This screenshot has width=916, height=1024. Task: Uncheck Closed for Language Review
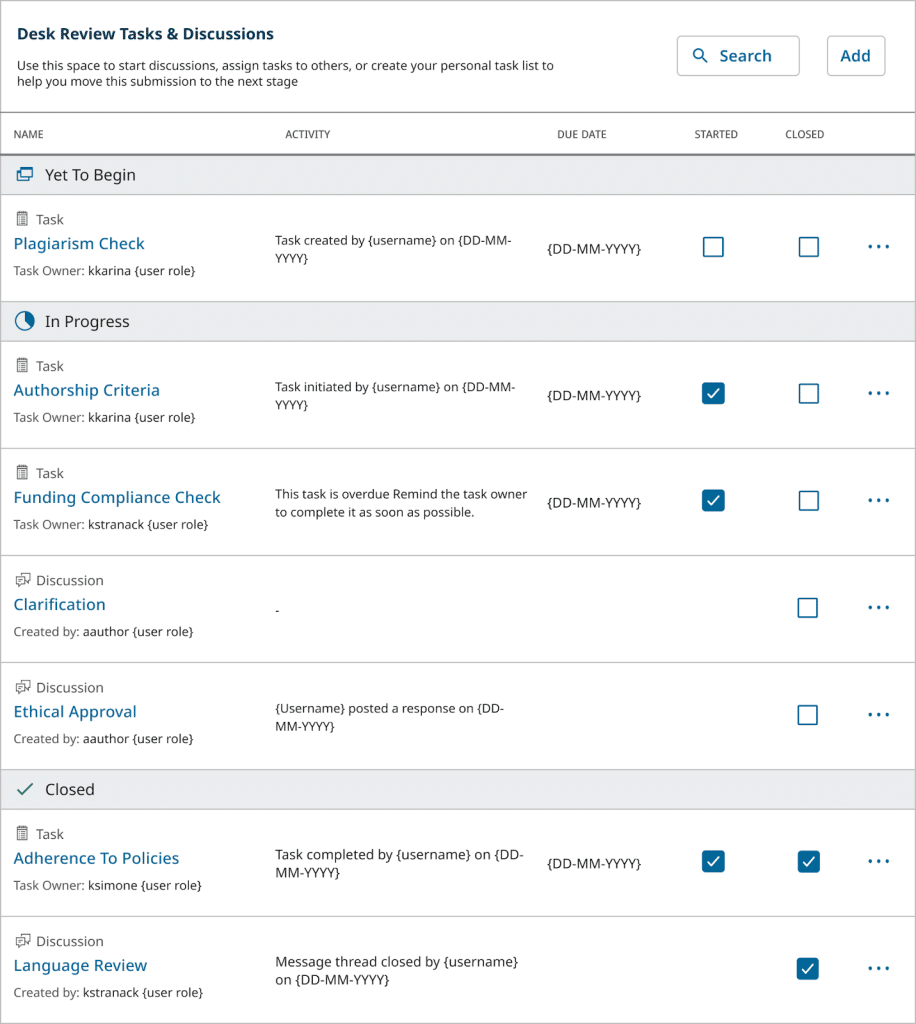808,969
